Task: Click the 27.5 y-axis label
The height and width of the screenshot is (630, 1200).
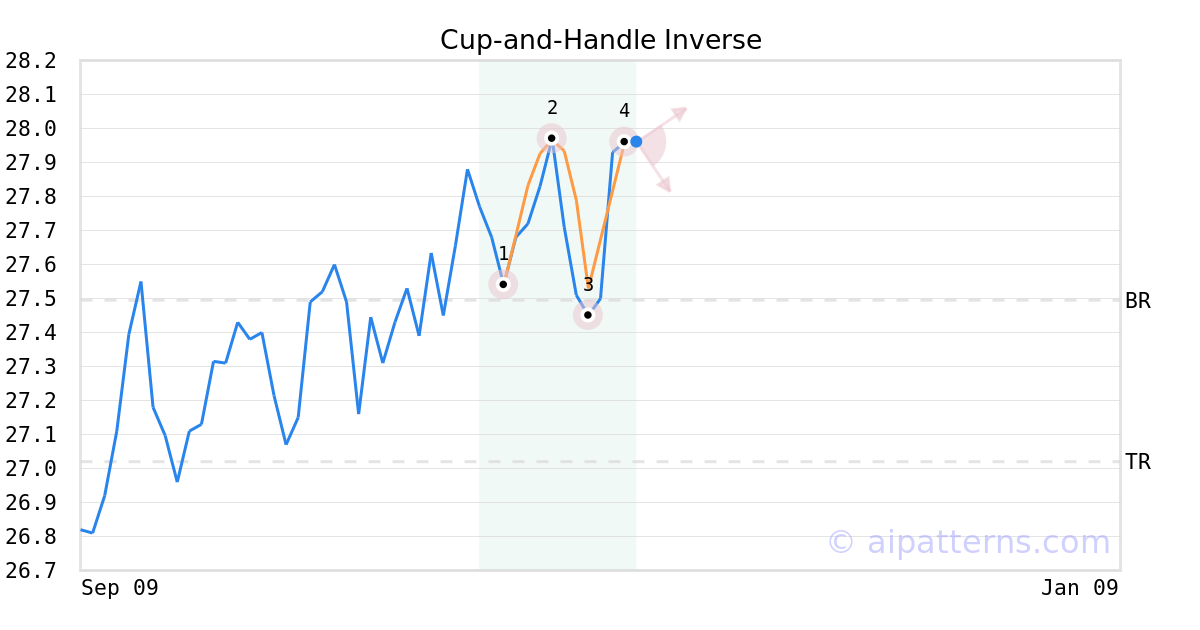Action: pos(30,299)
